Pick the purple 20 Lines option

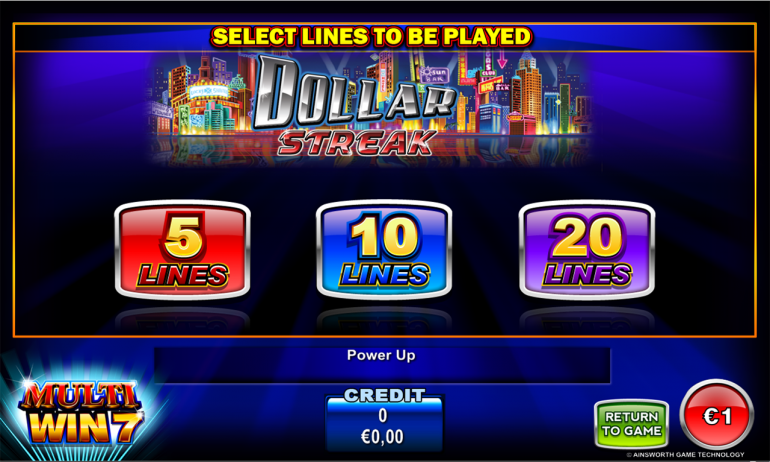(587, 249)
